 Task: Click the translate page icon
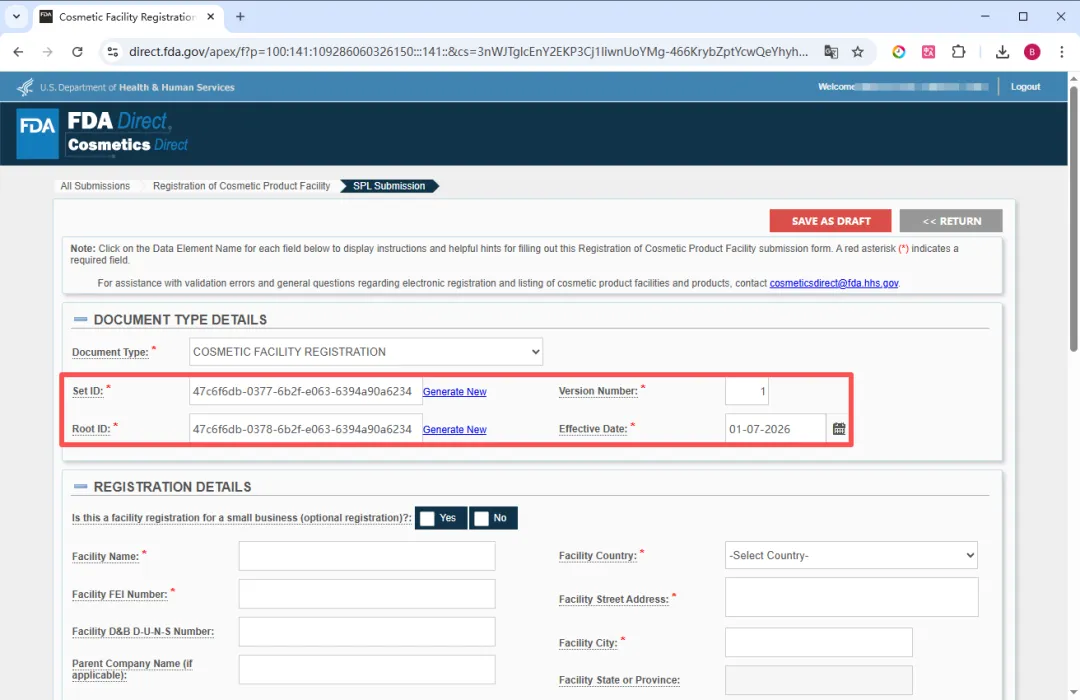pyautogui.click(x=831, y=52)
